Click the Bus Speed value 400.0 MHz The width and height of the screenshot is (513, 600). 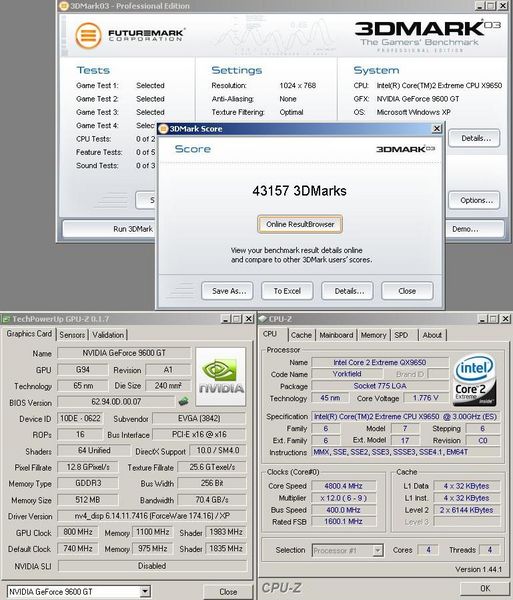tap(344, 510)
